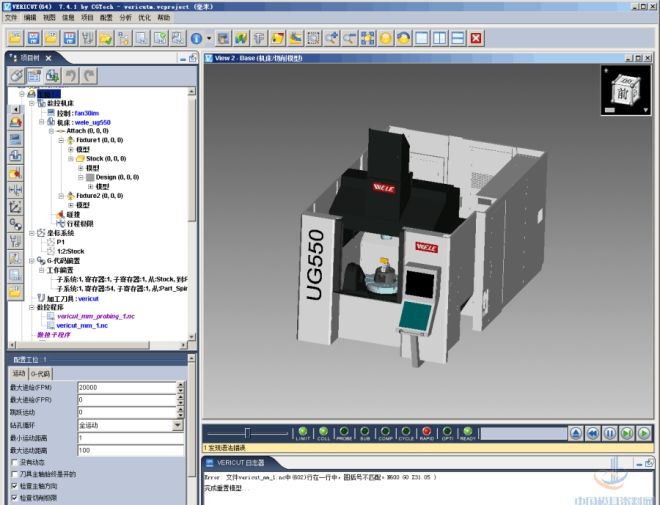Viewport: 660px width, 505px height.
Task: Open the 优化 menu
Action: (144, 18)
